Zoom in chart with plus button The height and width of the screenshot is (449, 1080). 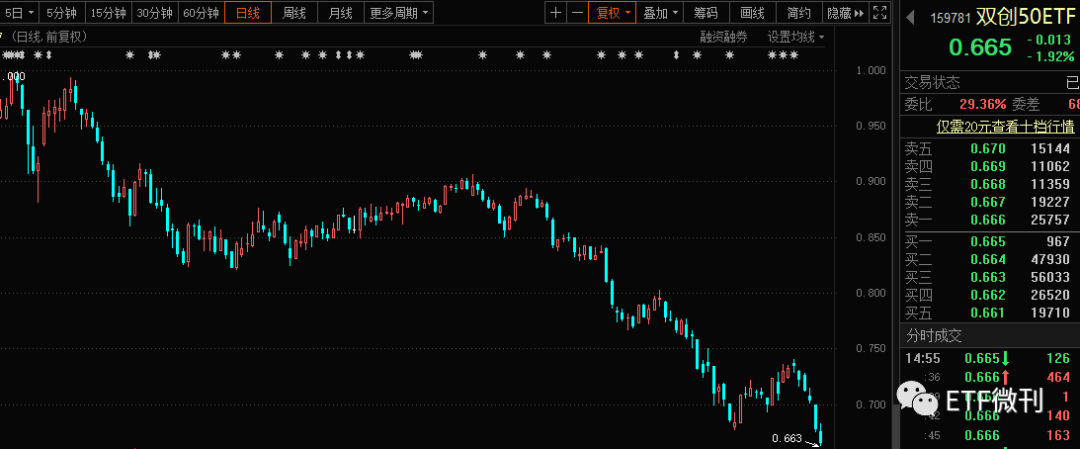[557, 13]
